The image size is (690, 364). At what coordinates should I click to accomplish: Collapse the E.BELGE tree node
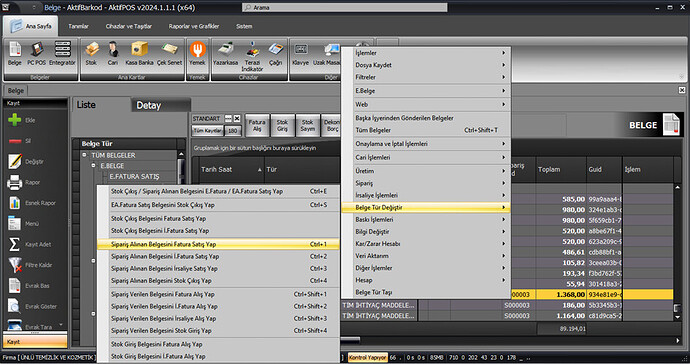click(93, 165)
